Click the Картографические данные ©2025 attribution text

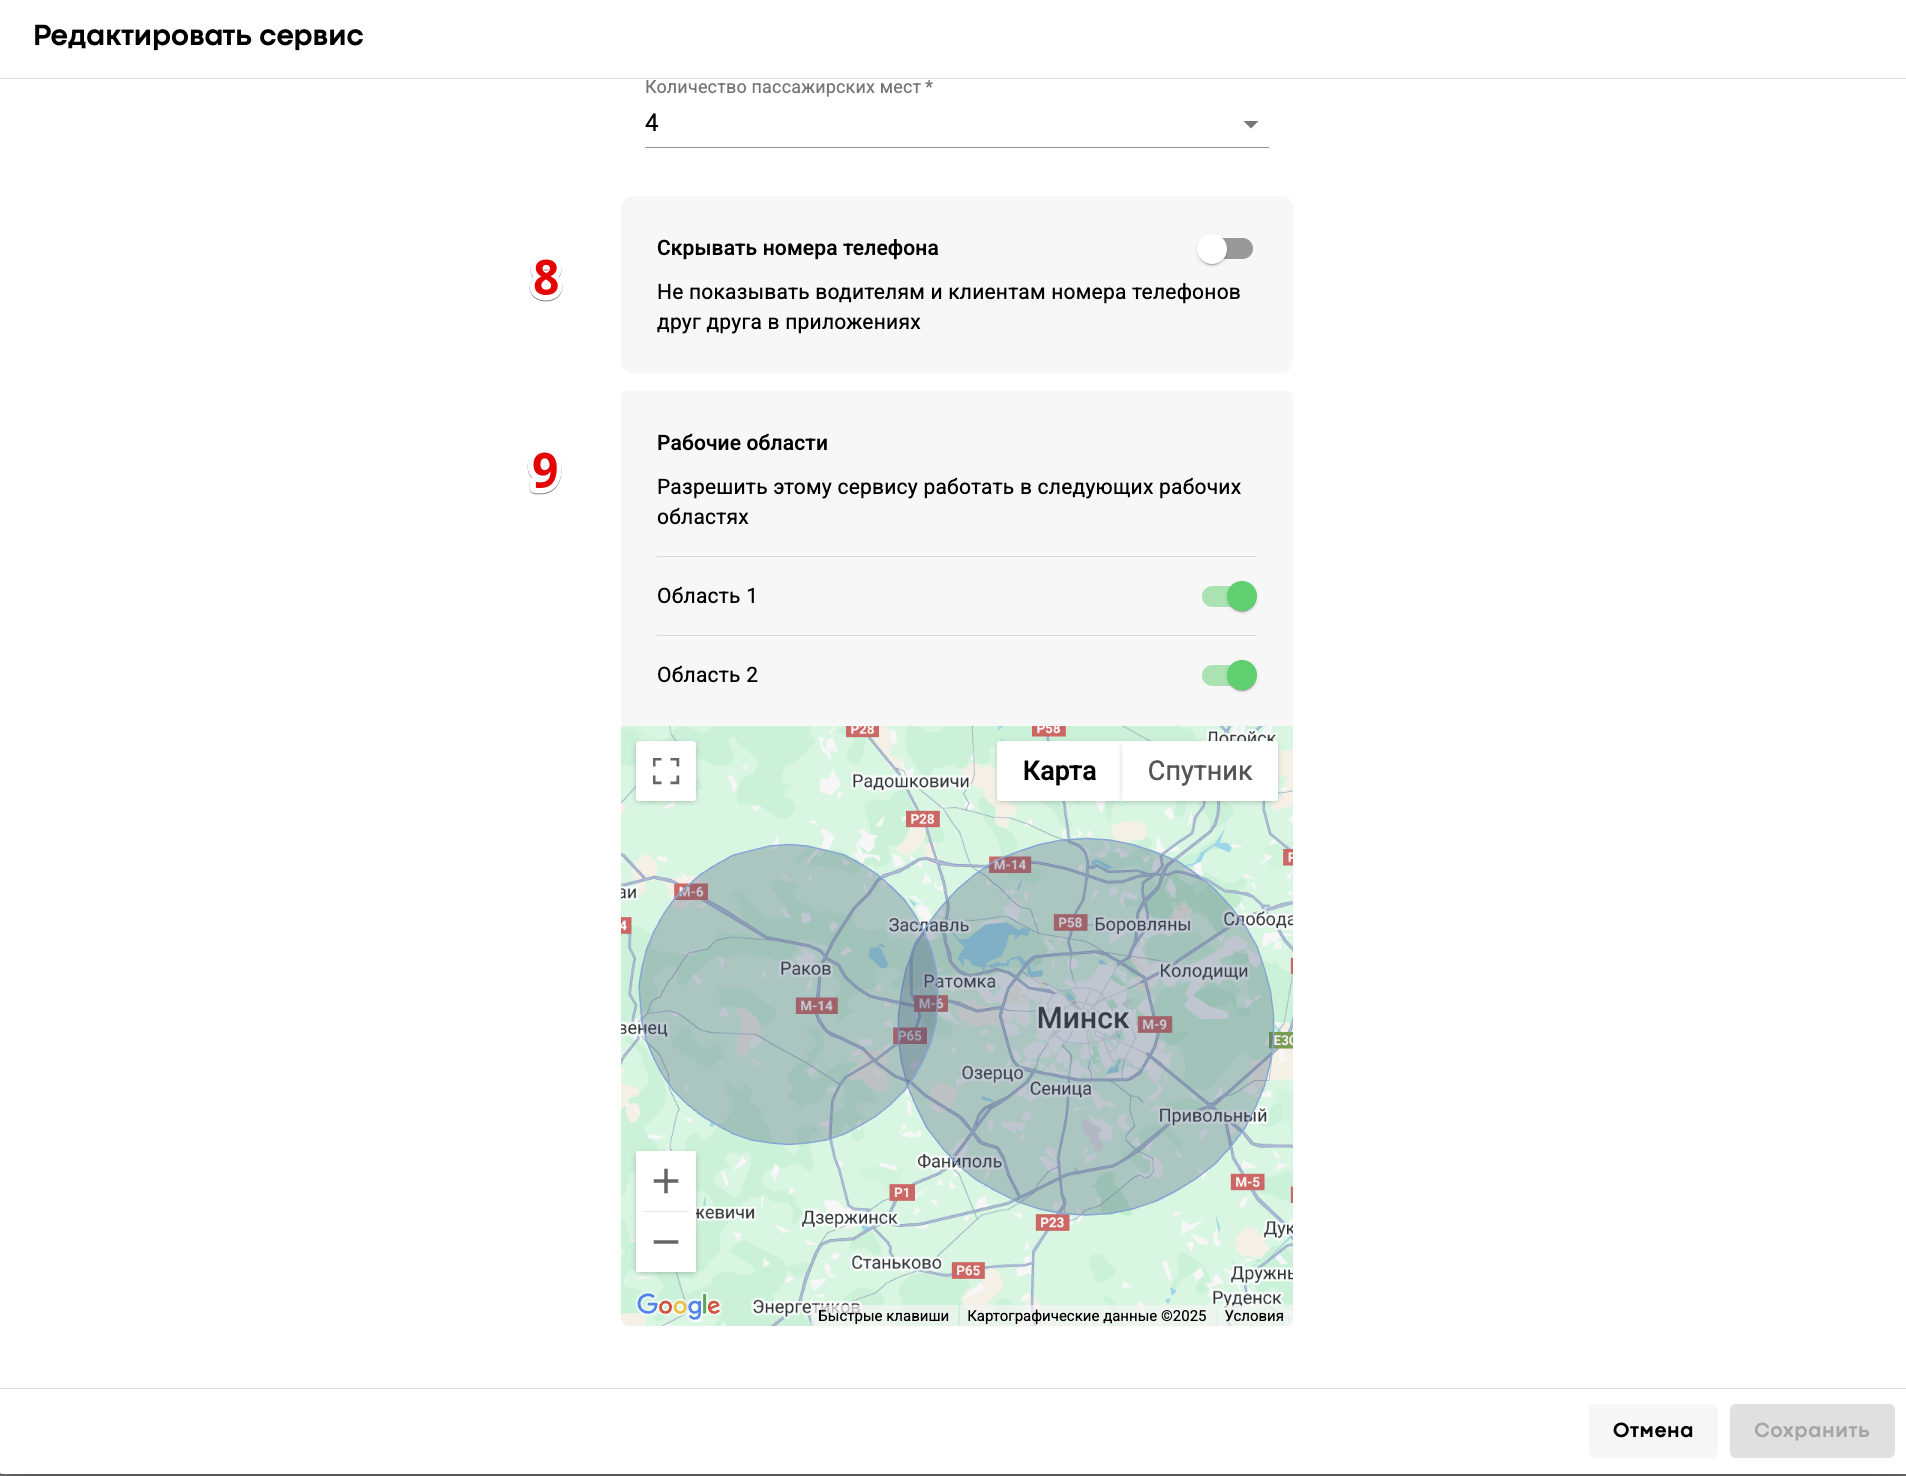pos(1087,1316)
